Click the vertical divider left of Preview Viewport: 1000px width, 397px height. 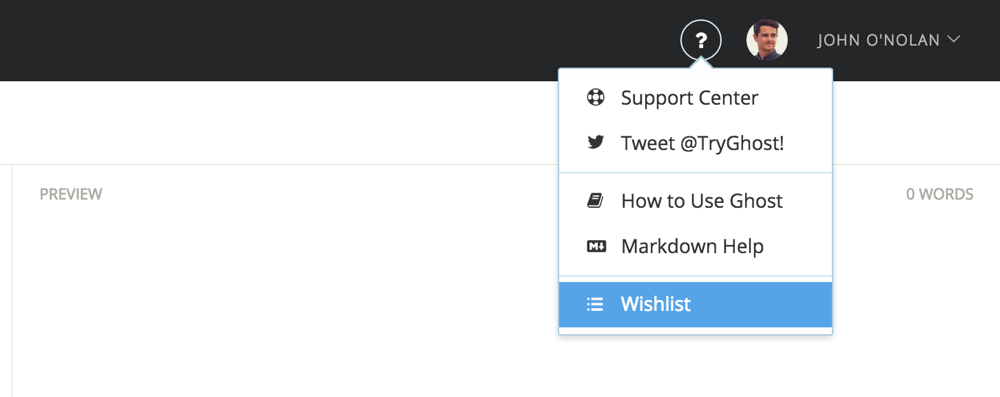coord(12,281)
